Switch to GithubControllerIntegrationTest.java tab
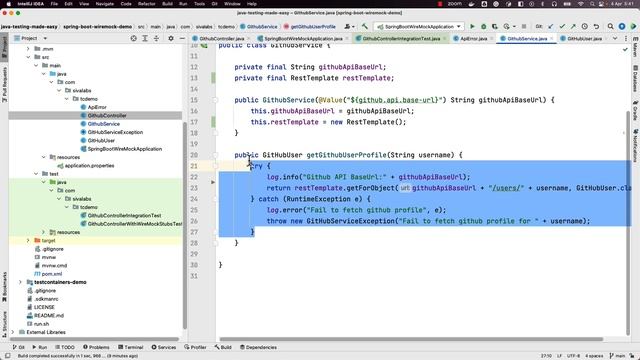640x360 pixels. pyautogui.click(x=401, y=38)
